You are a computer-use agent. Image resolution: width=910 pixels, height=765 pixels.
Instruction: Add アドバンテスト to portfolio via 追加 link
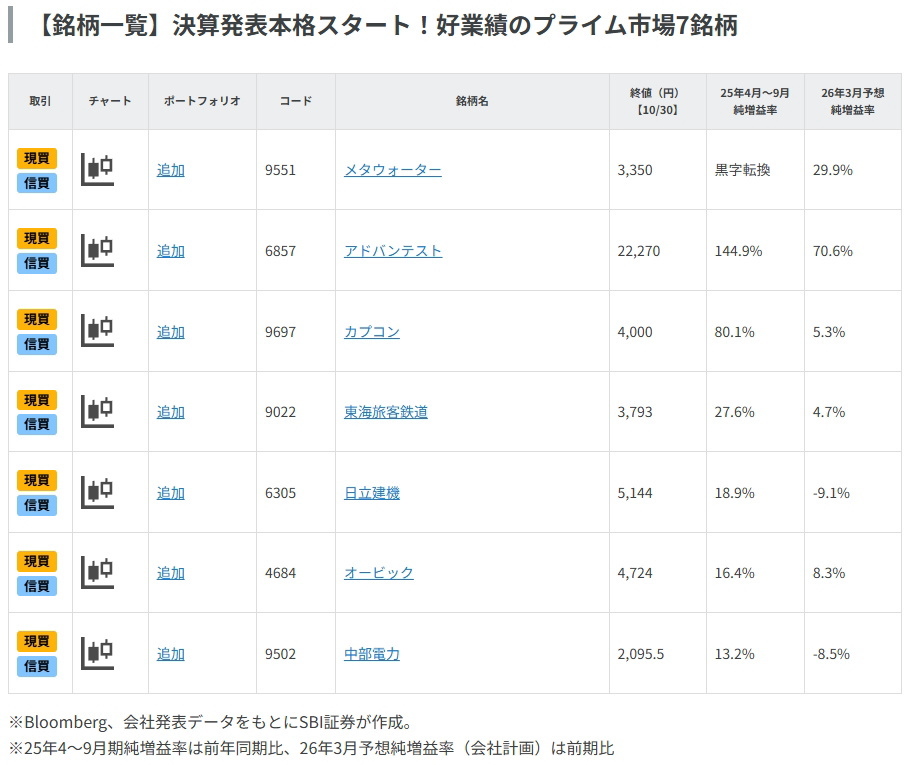coord(170,250)
